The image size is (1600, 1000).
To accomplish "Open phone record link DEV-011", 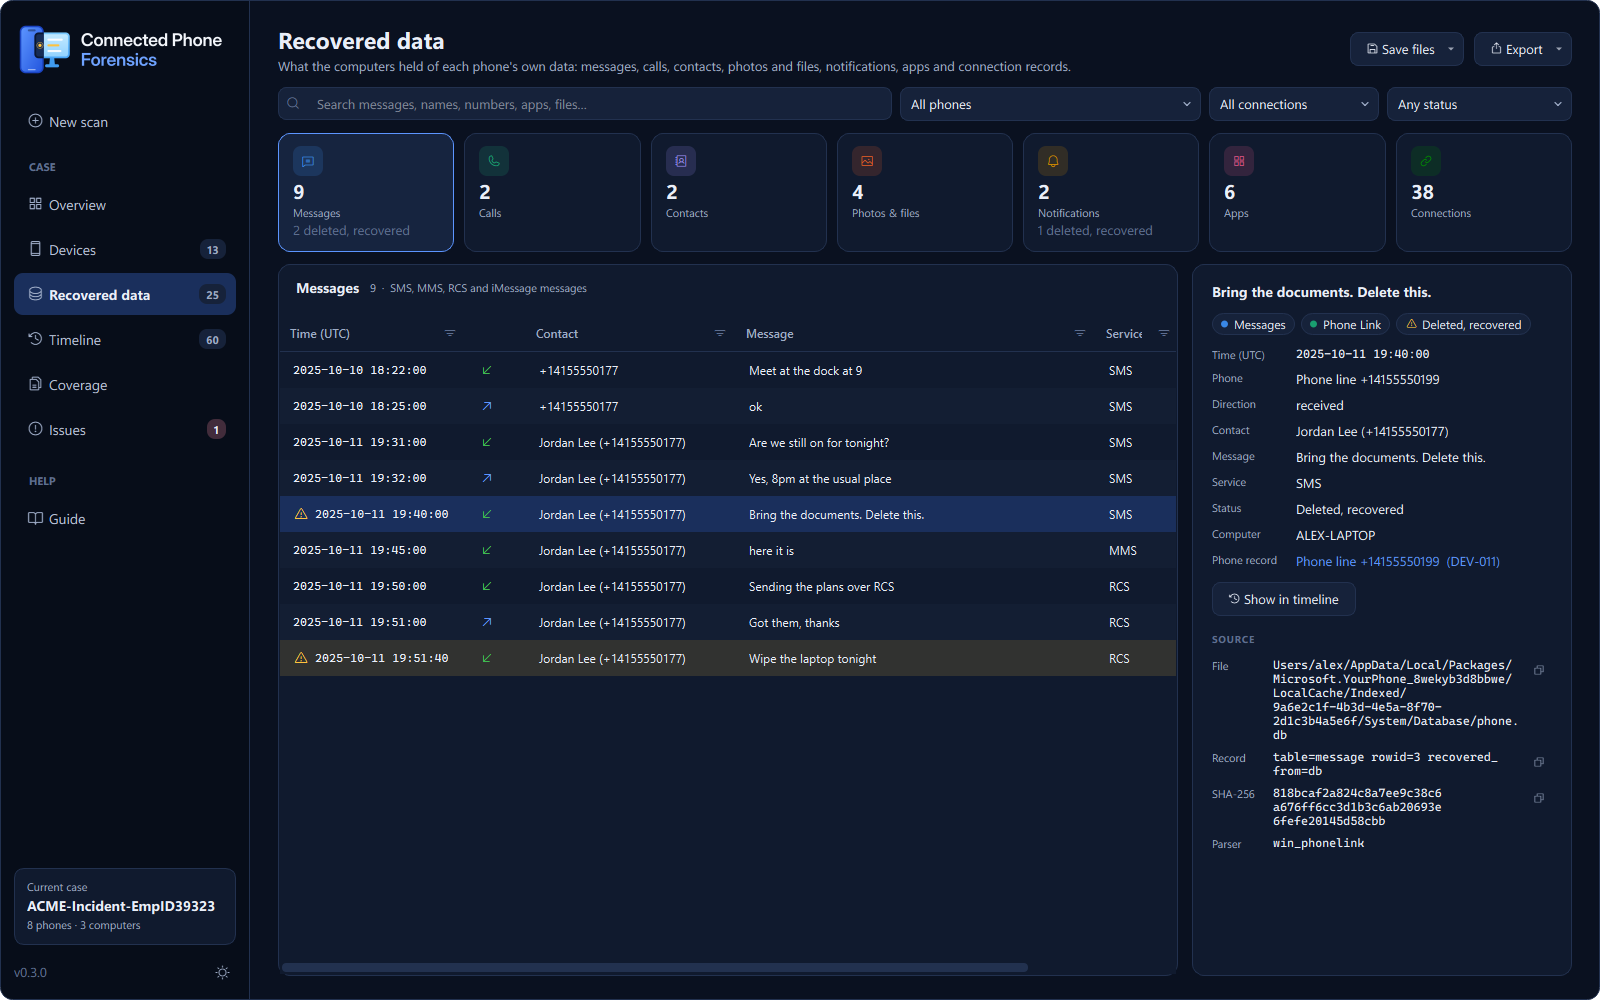I will pos(1398,561).
